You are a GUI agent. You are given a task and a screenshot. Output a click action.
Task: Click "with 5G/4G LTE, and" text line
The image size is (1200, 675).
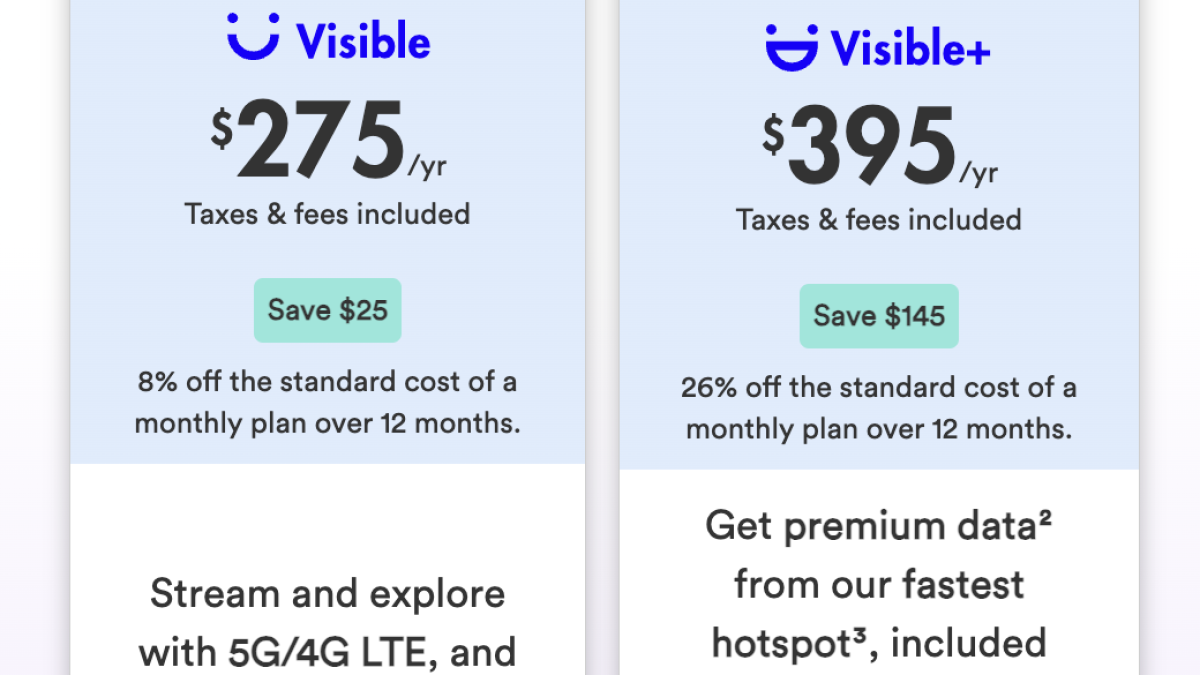(327, 652)
